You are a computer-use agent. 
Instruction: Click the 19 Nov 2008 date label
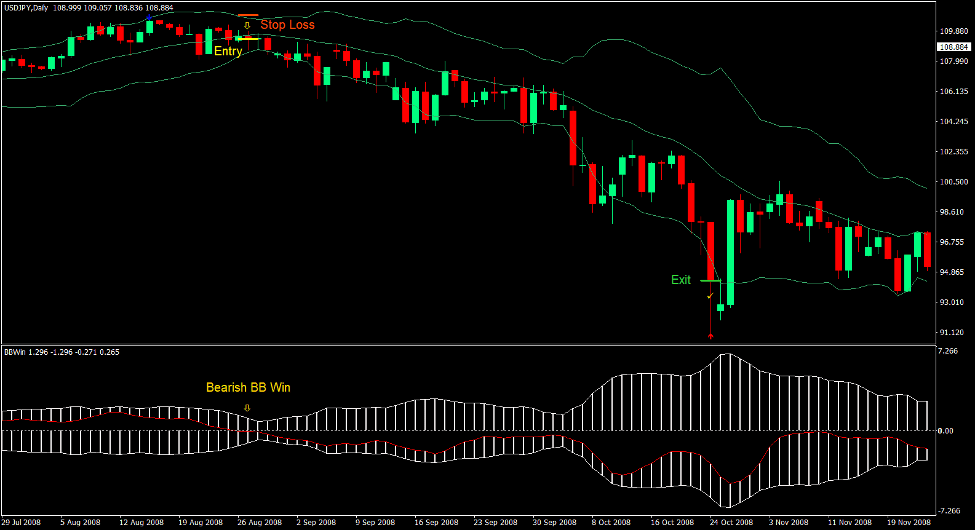point(909,522)
